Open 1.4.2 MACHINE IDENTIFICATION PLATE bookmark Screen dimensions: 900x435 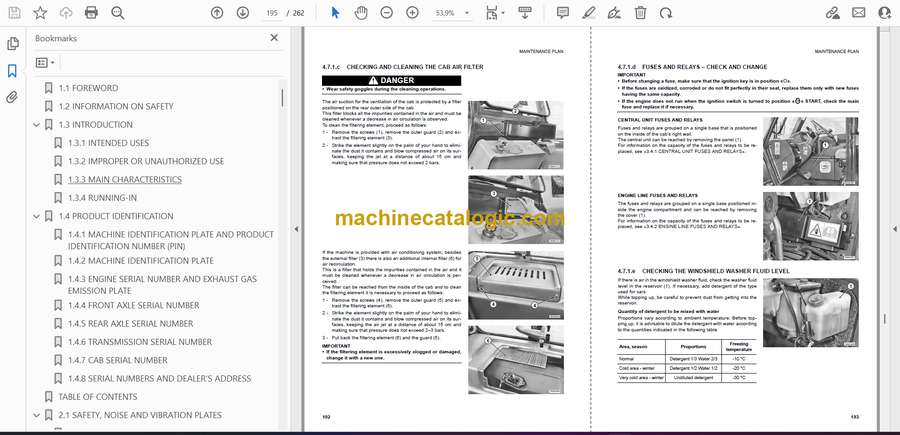click(x=141, y=261)
